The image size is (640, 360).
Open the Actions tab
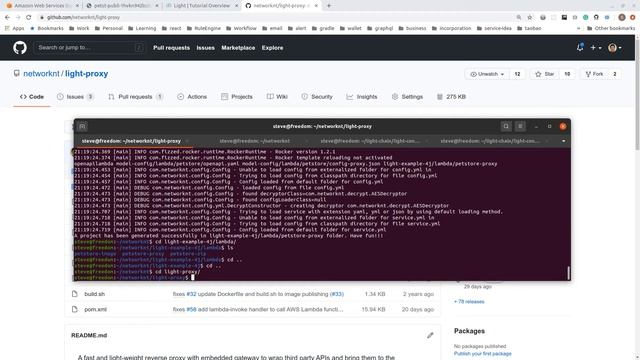point(192,97)
